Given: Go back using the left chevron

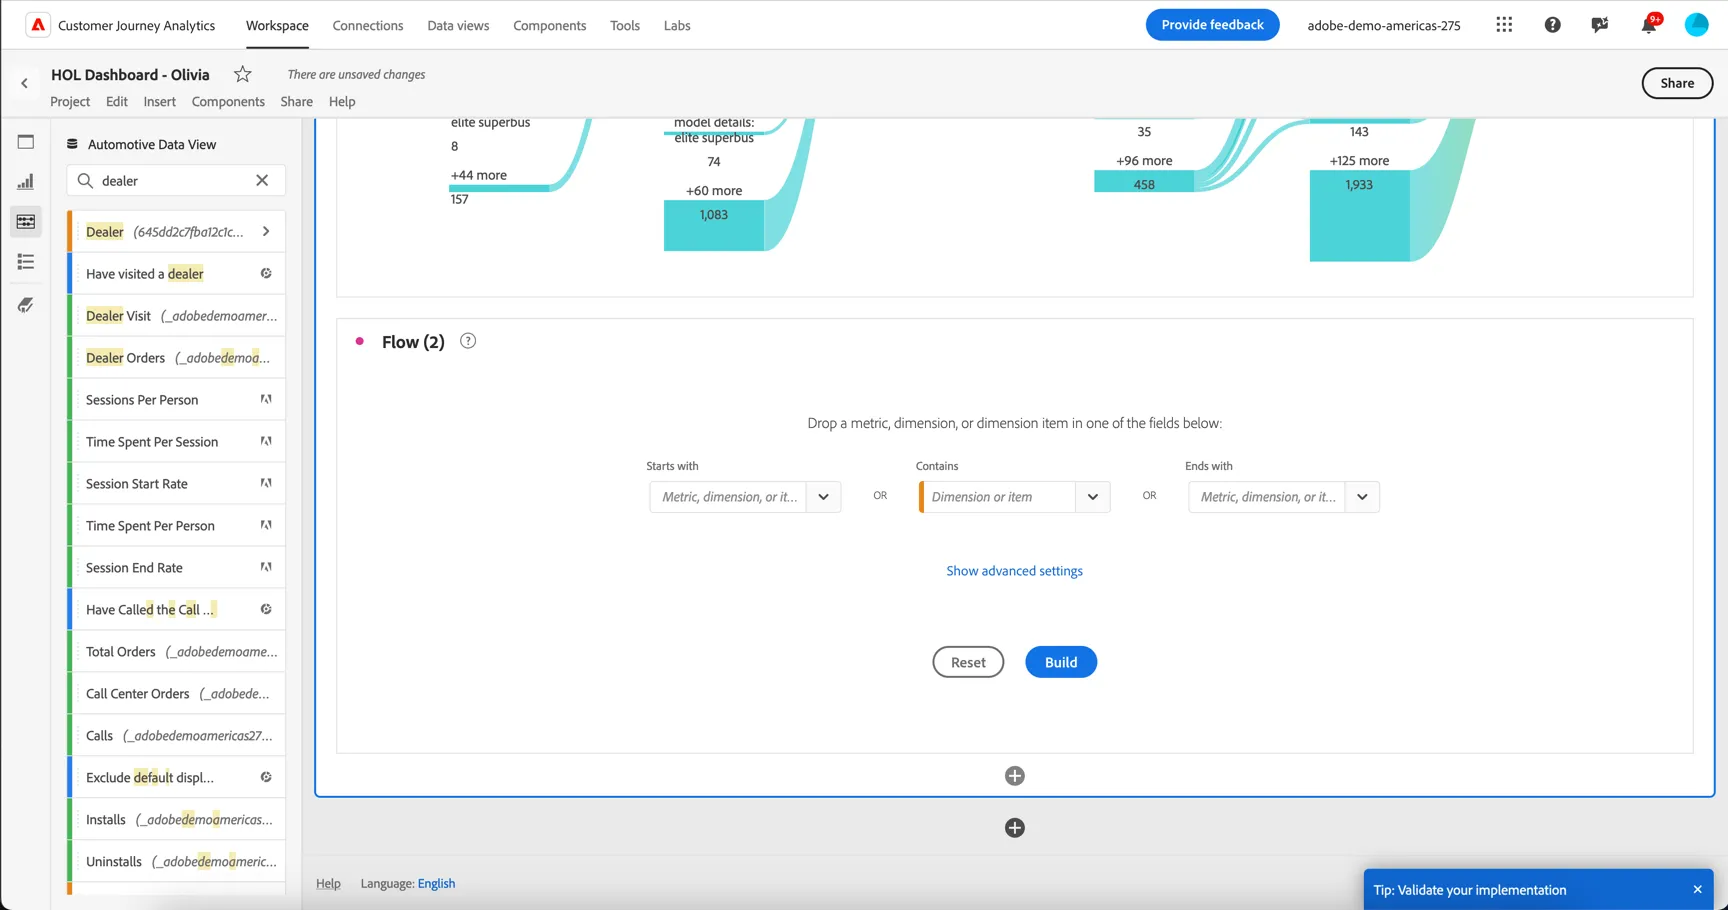Looking at the screenshot, I should [24, 84].
